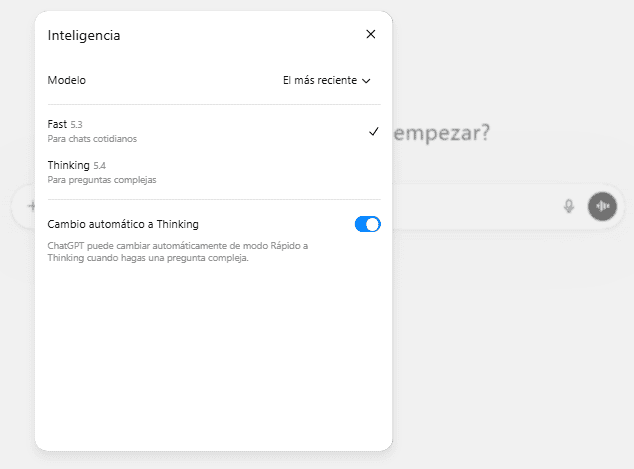
Task: Click the plus attach icon
Action: point(30,207)
